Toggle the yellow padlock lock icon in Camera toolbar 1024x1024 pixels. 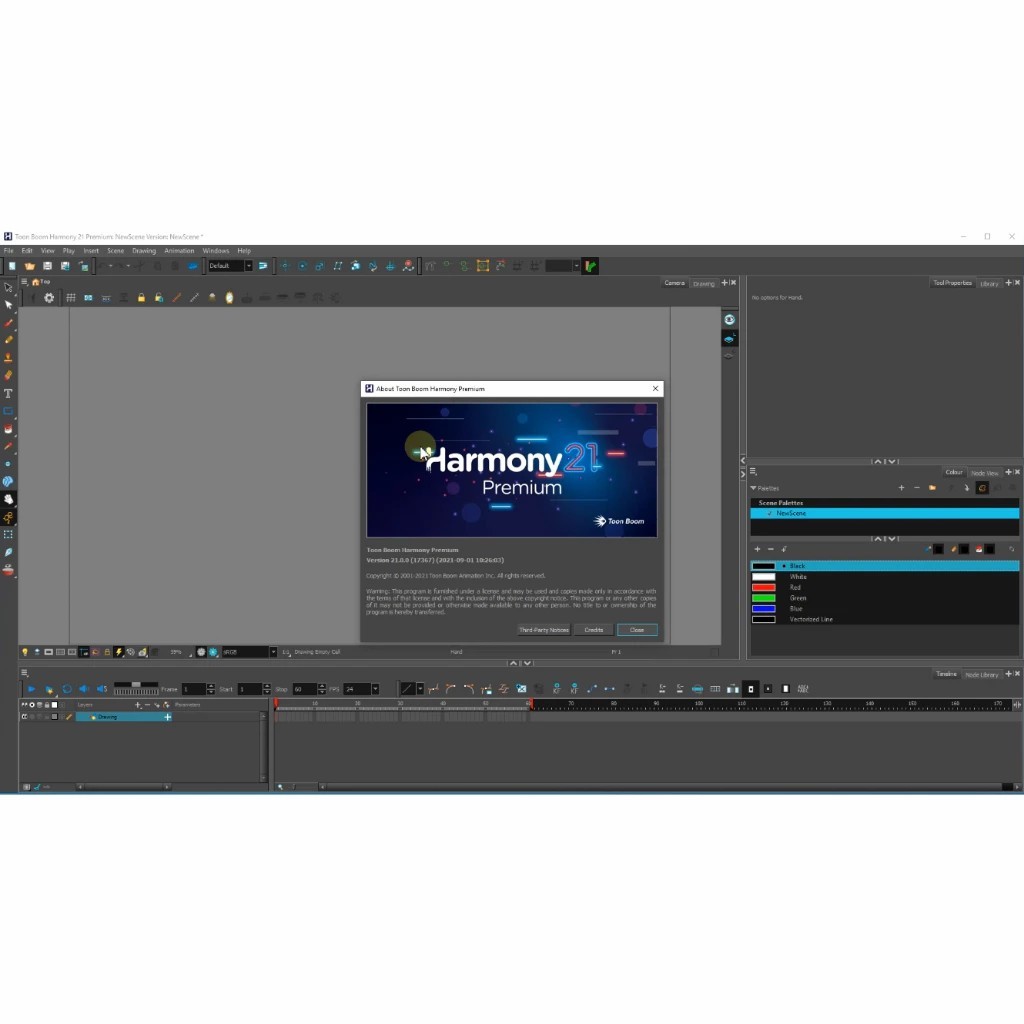(x=141, y=298)
